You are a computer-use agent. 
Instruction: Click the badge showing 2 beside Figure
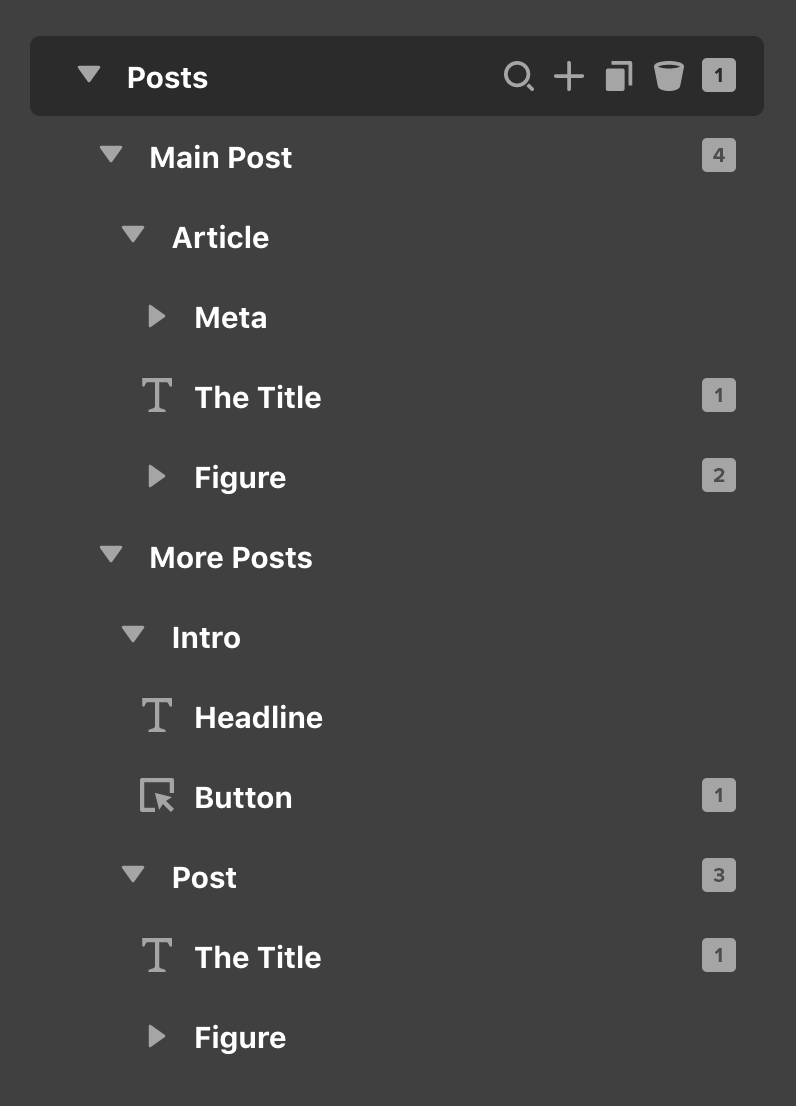tap(718, 475)
